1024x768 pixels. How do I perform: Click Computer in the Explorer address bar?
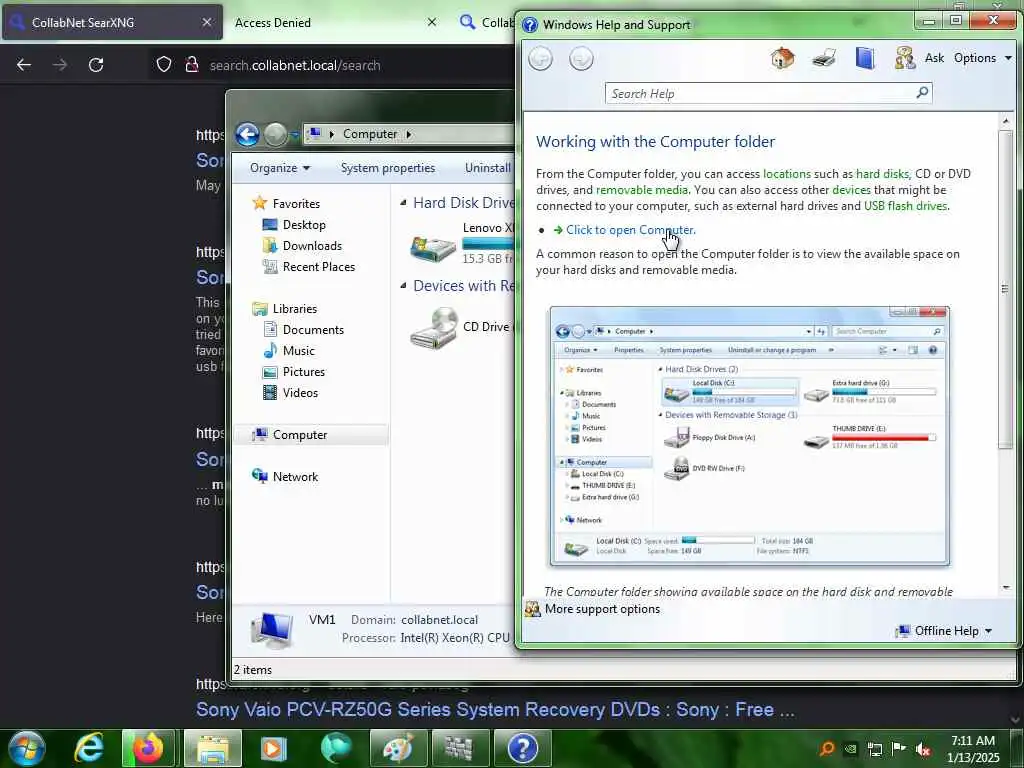370,134
